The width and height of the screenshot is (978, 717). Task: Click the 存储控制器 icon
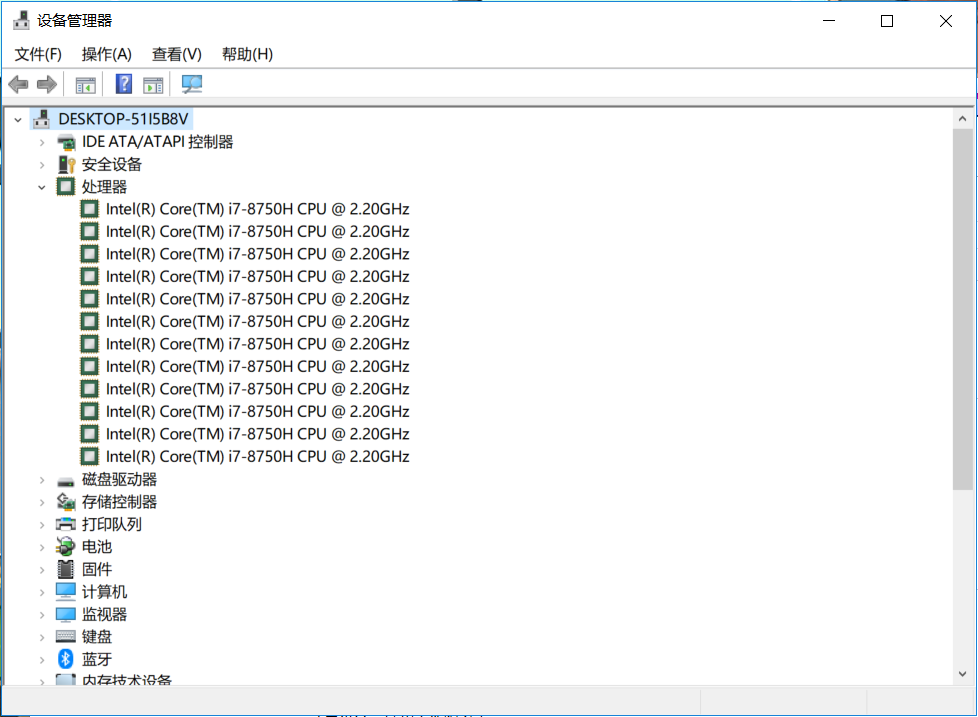click(x=66, y=501)
